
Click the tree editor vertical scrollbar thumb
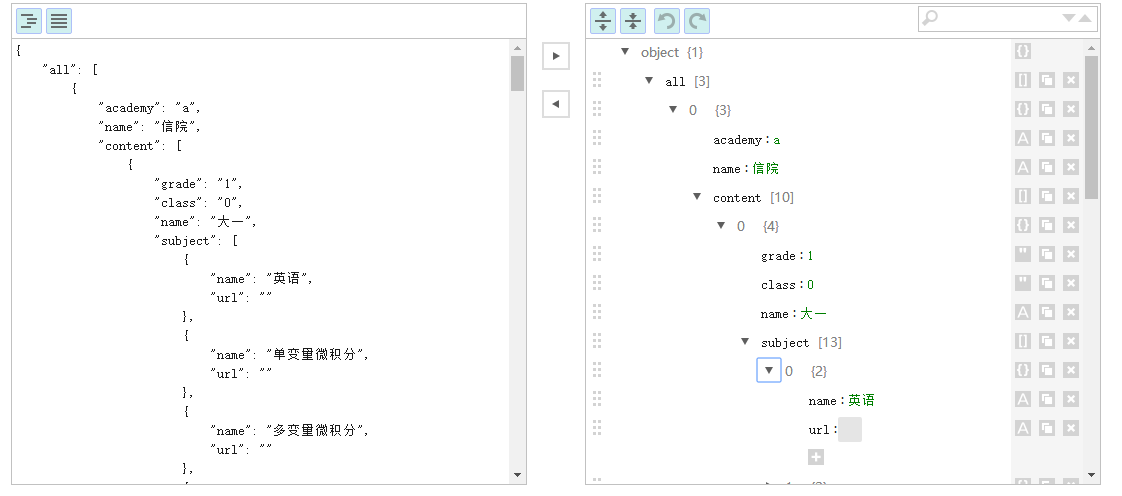[x=1091, y=127]
